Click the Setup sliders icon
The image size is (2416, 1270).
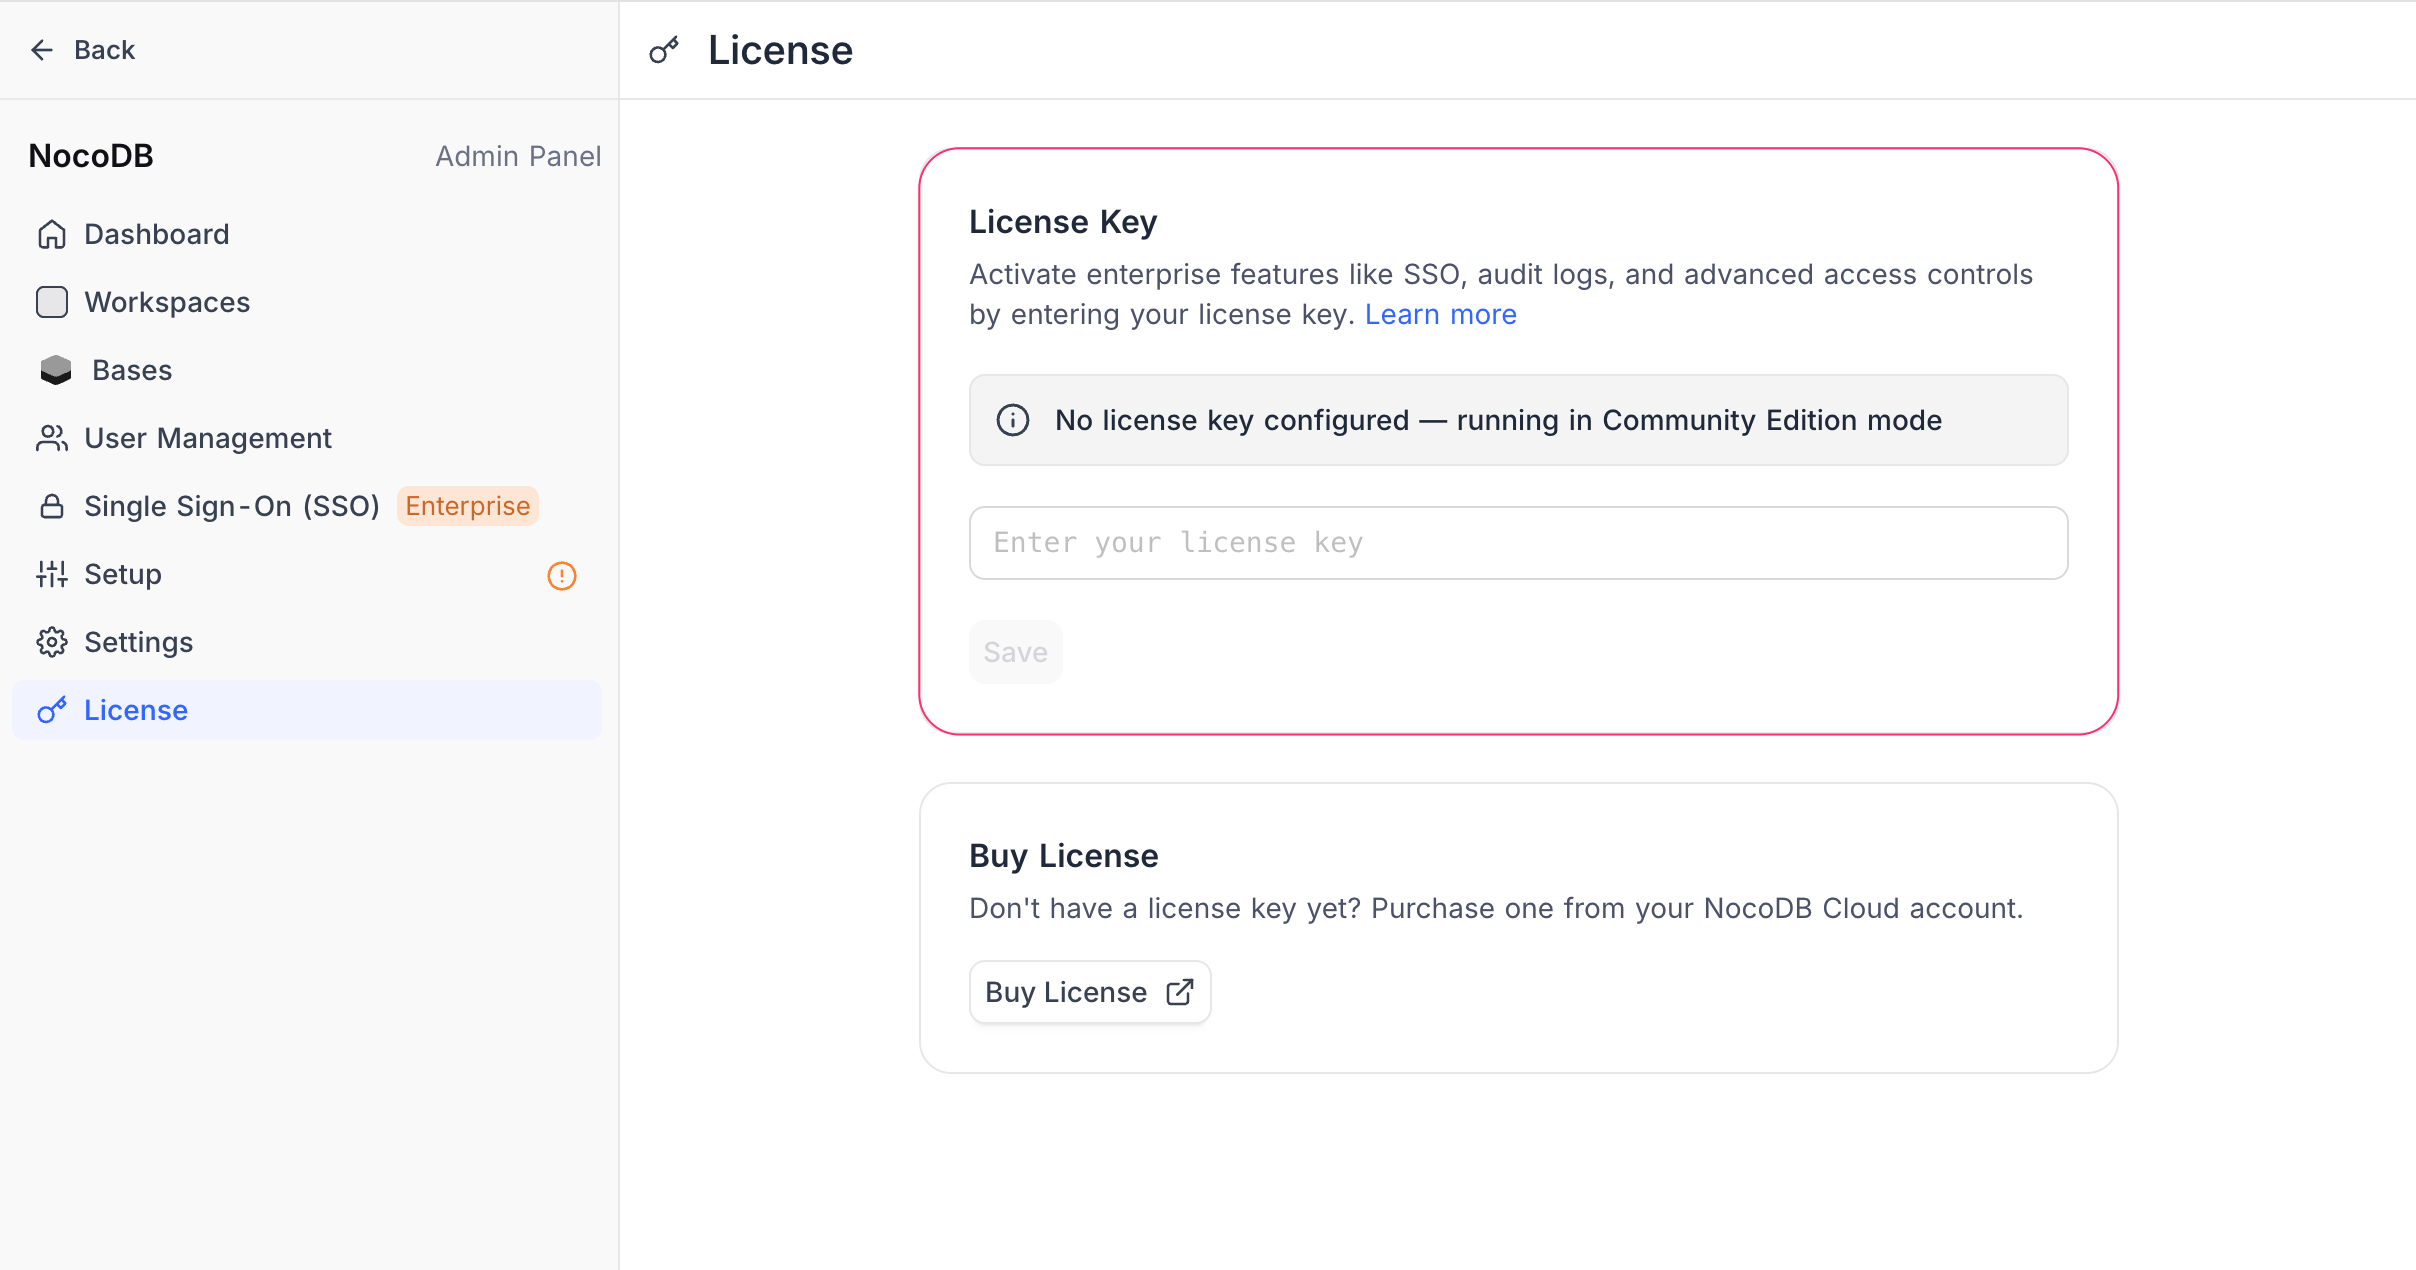click(x=52, y=574)
